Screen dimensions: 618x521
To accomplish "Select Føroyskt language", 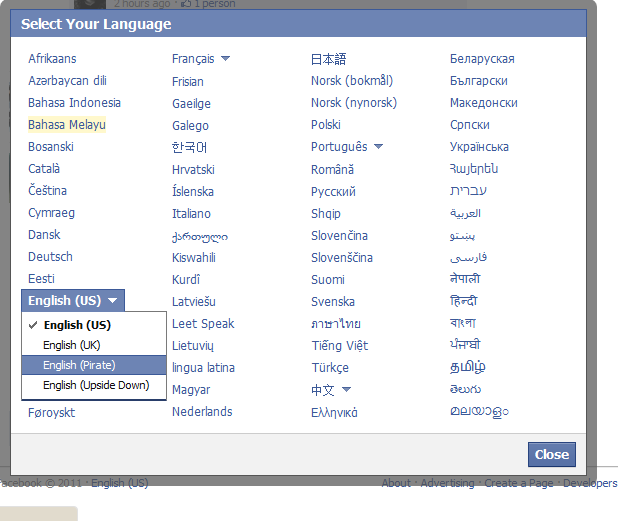I will pyautogui.click(x=51, y=413).
